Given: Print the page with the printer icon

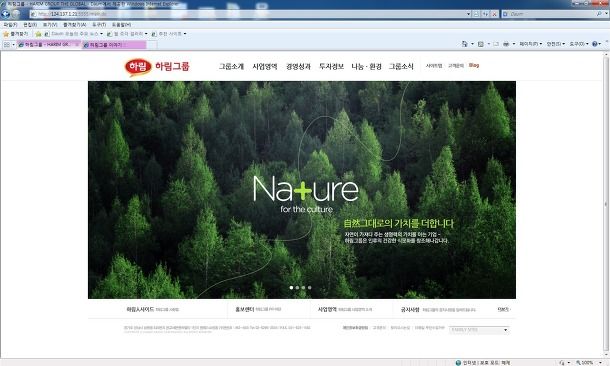Looking at the screenshot, I should 506,44.
